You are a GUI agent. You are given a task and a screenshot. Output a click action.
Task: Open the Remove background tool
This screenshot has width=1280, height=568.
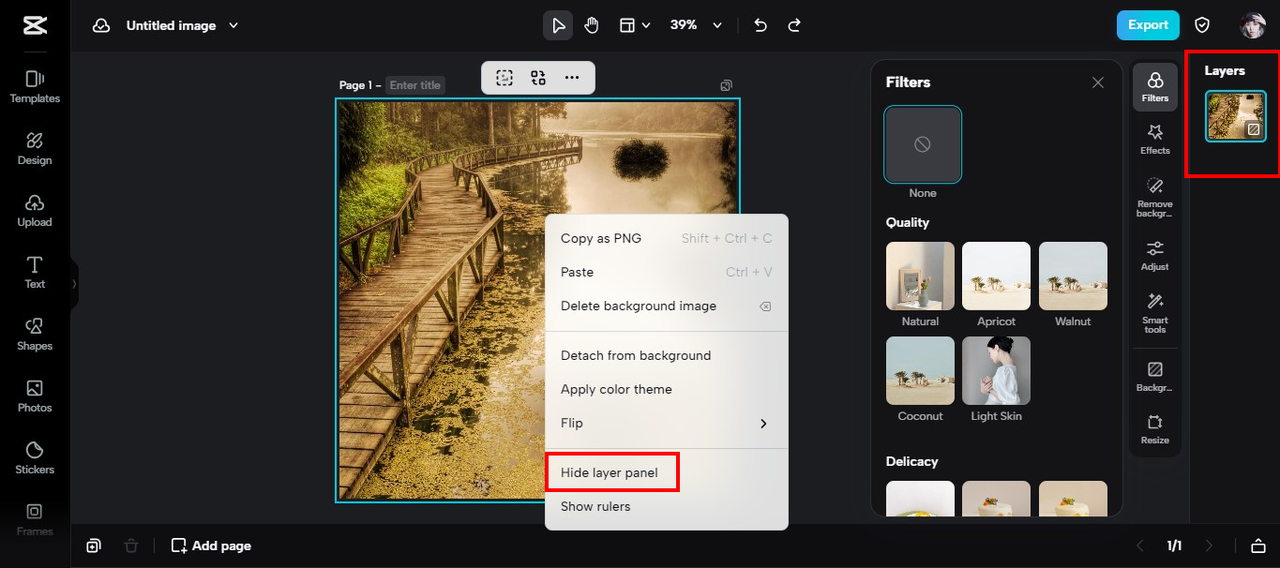point(1155,197)
